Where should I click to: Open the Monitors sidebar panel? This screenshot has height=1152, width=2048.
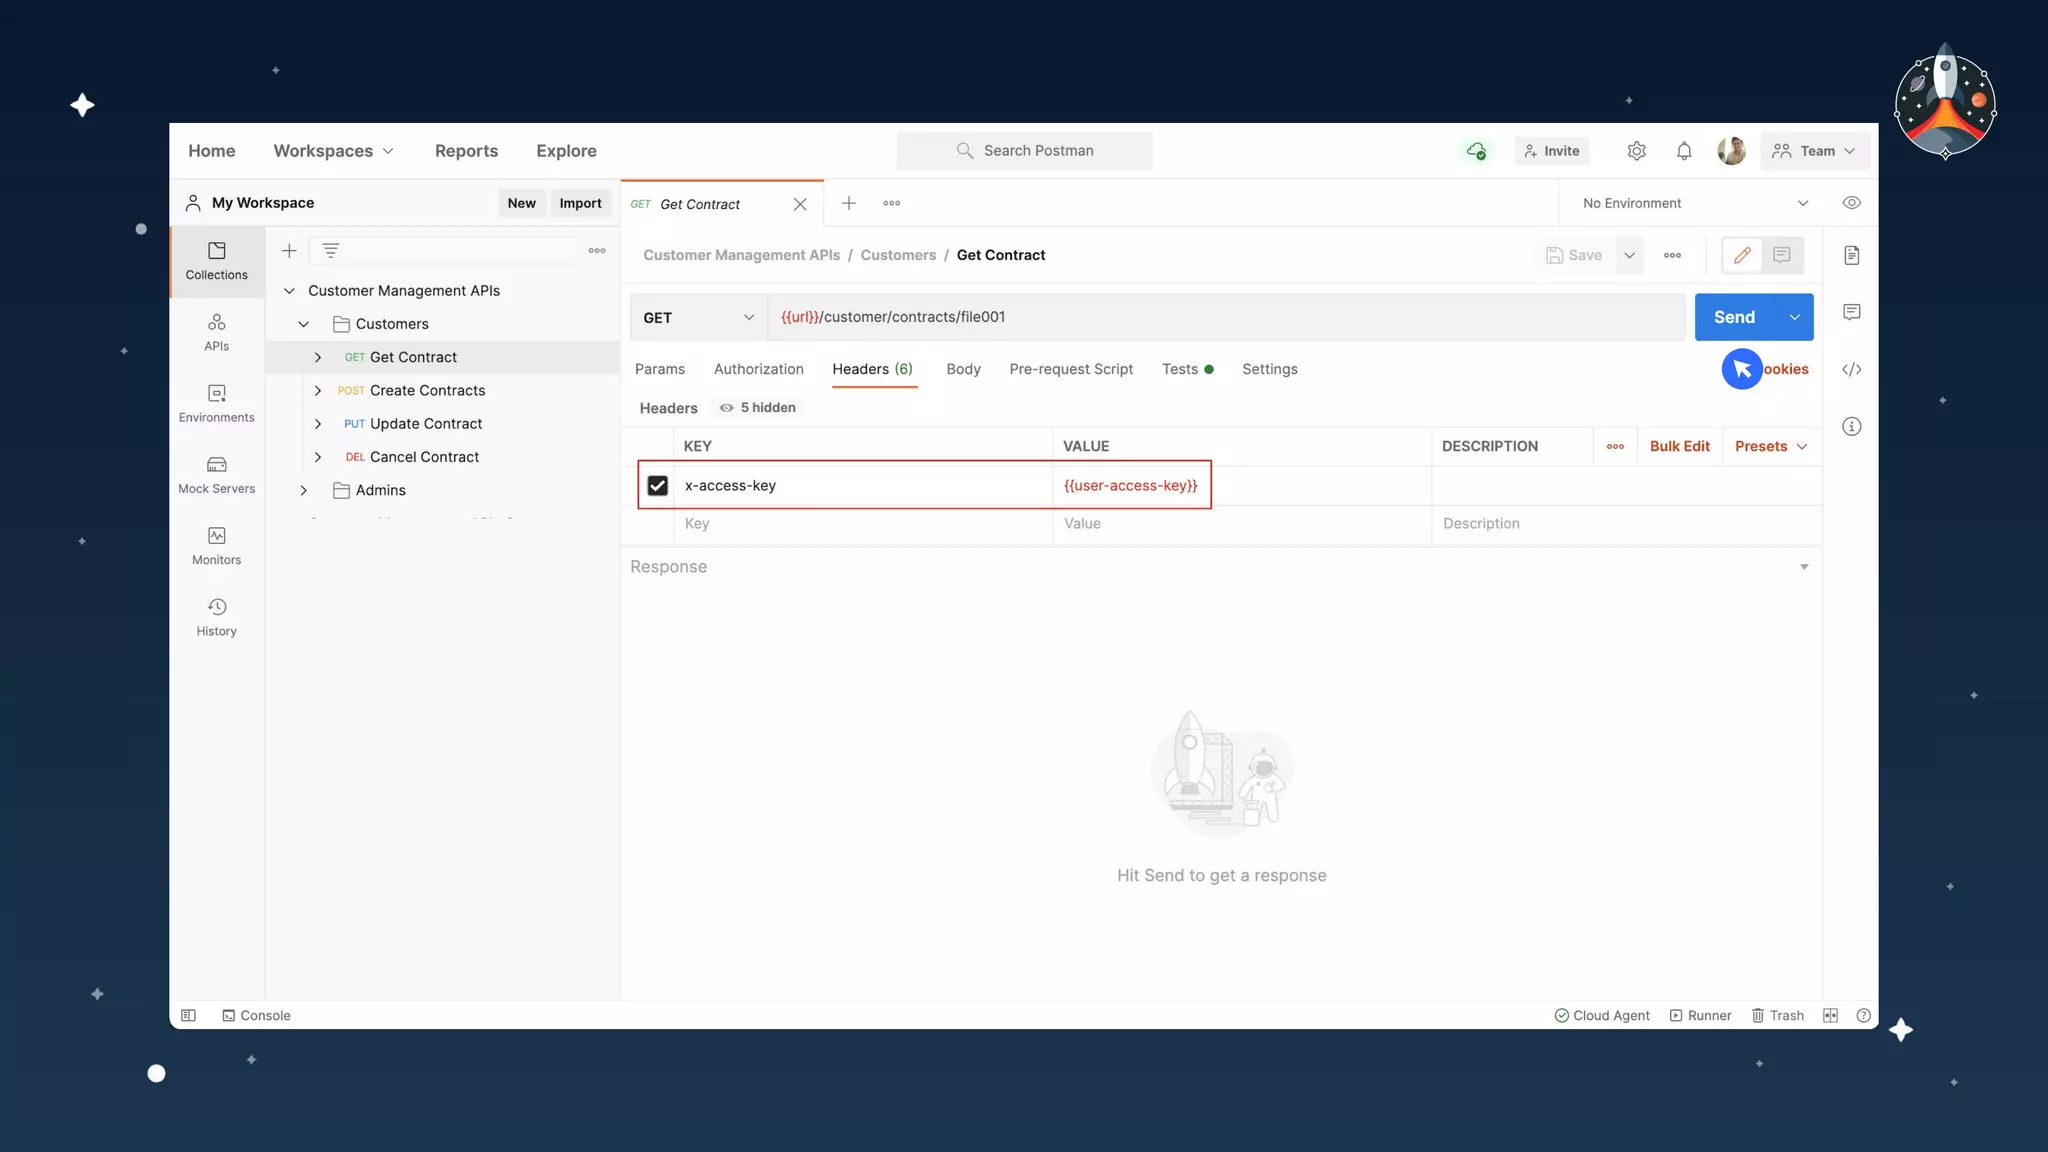[216, 545]
